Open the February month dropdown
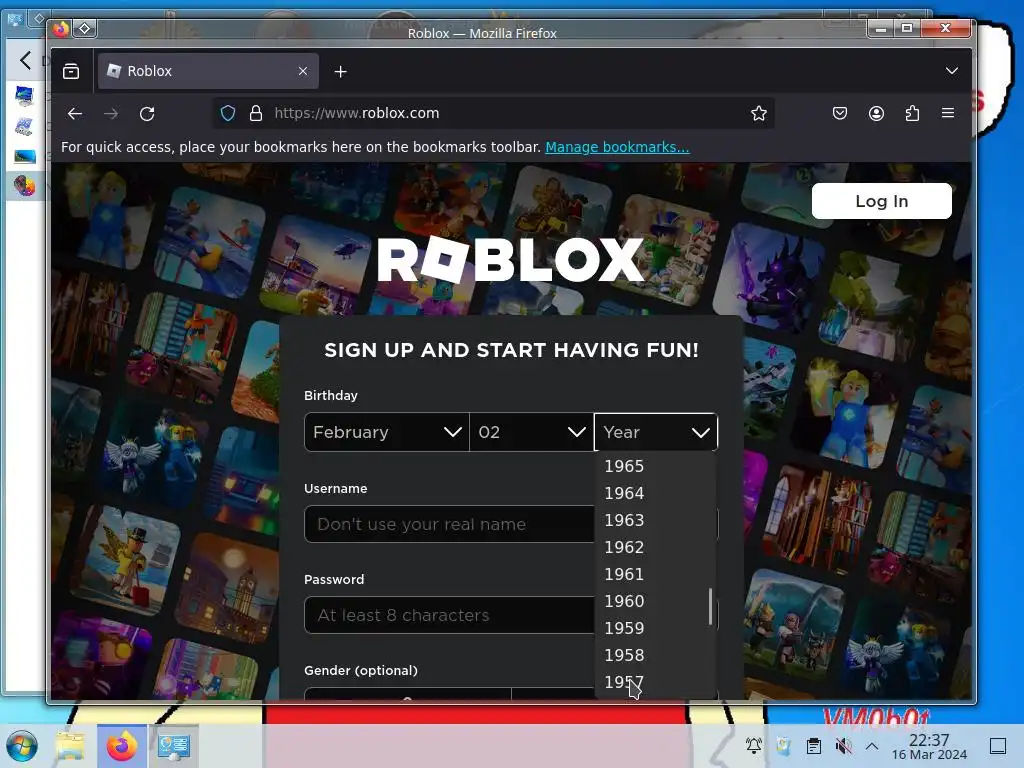This screenshot has height=768, width=1024. click(x=387, y=432)
